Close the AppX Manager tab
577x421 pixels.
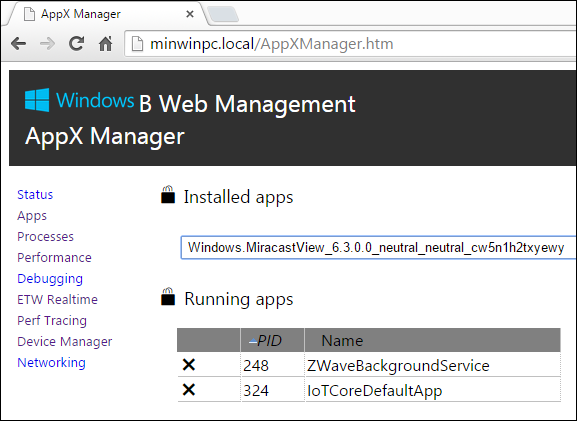pos(190,14)
